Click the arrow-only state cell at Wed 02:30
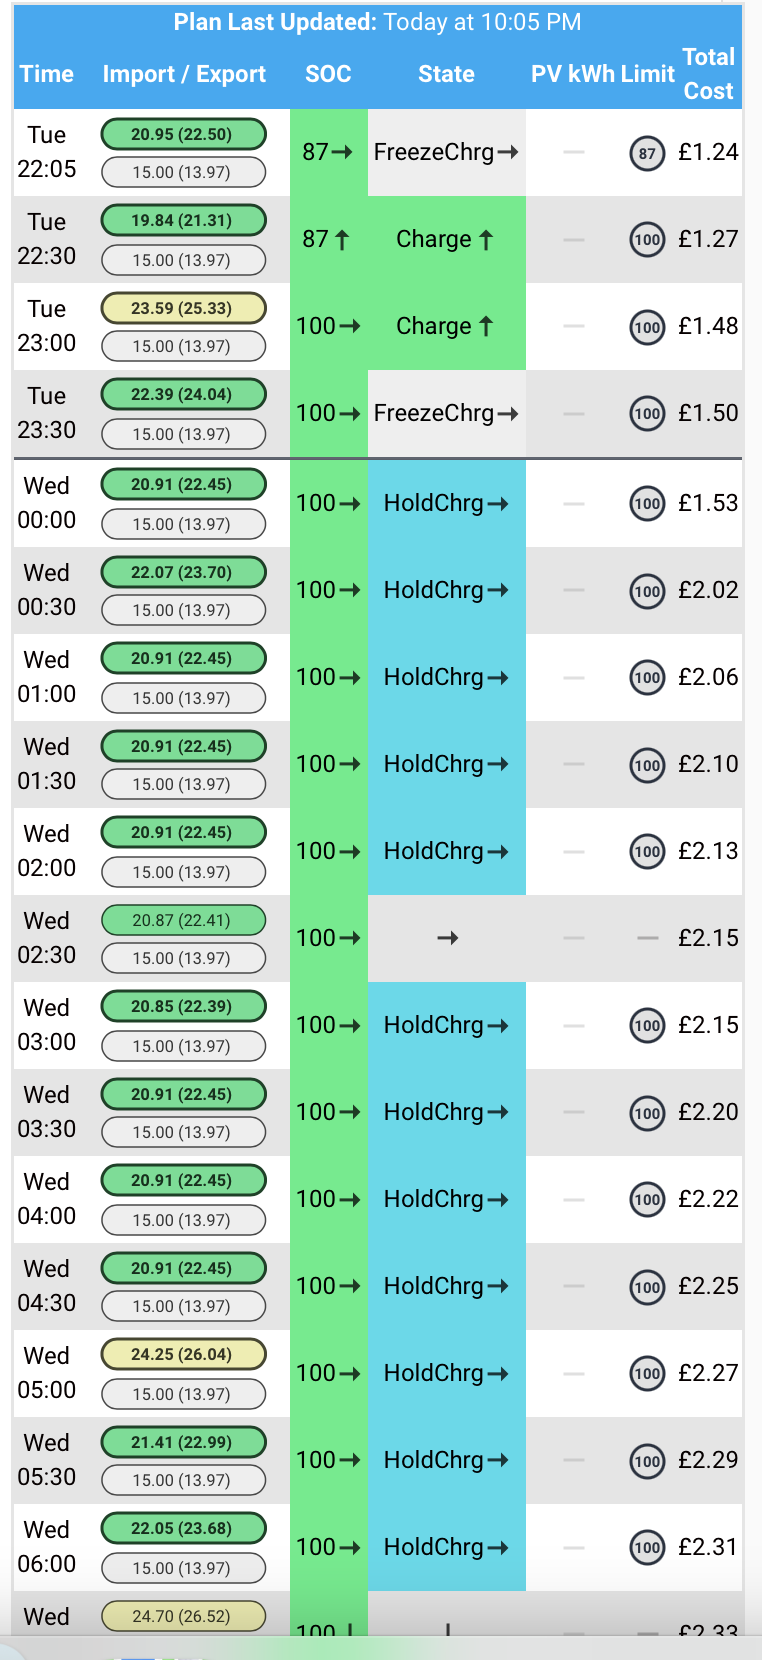 [x=447, y=938]
